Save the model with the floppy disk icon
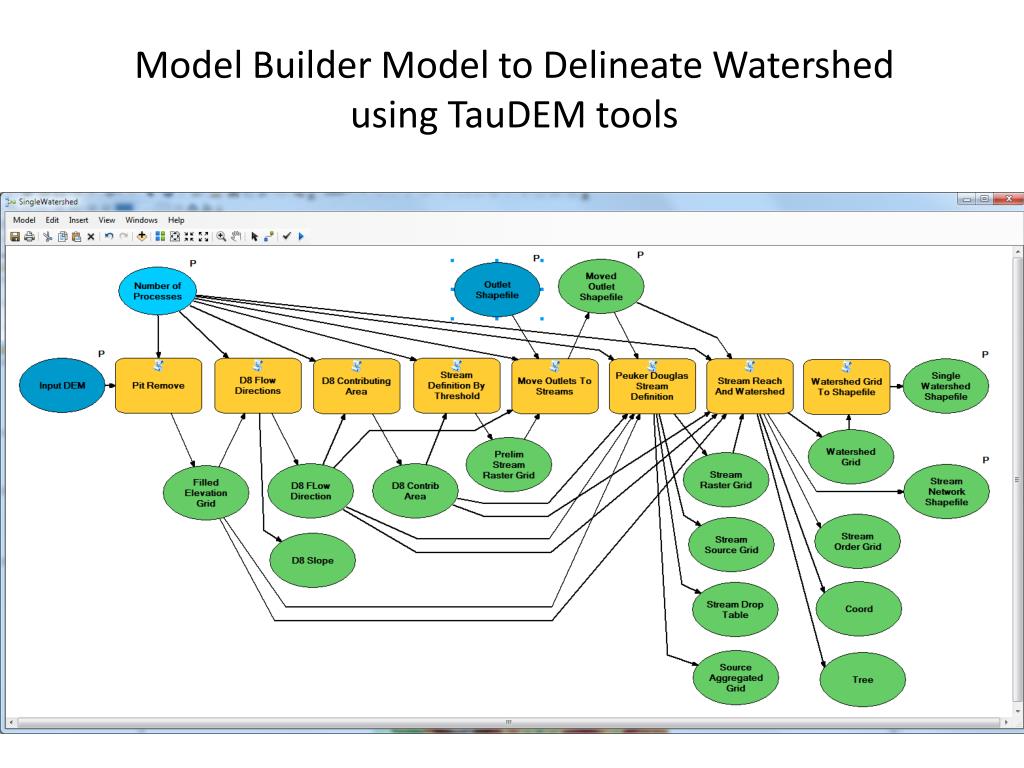The image size is (1024, 768). 15,236
